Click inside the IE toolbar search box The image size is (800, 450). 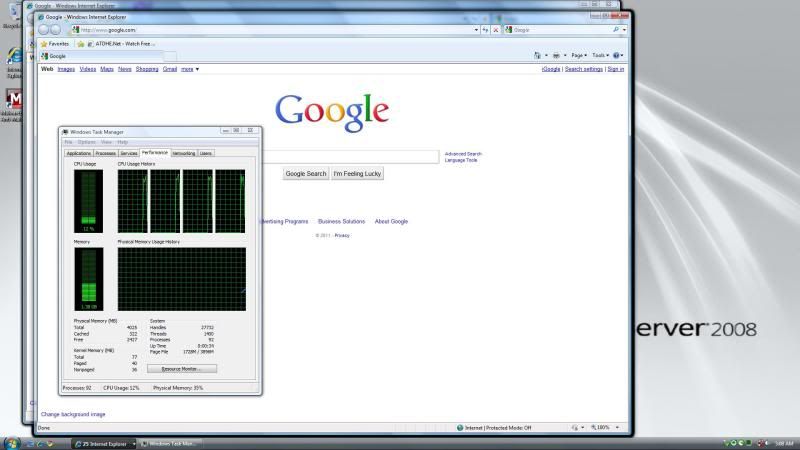(561, 30)
